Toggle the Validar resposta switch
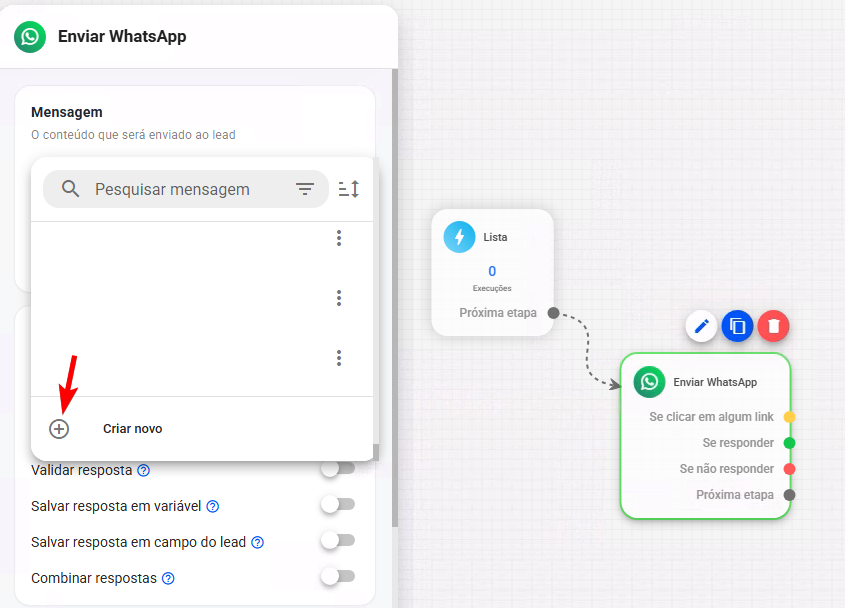This screenshot has height=608, width=845. (338, 468)
